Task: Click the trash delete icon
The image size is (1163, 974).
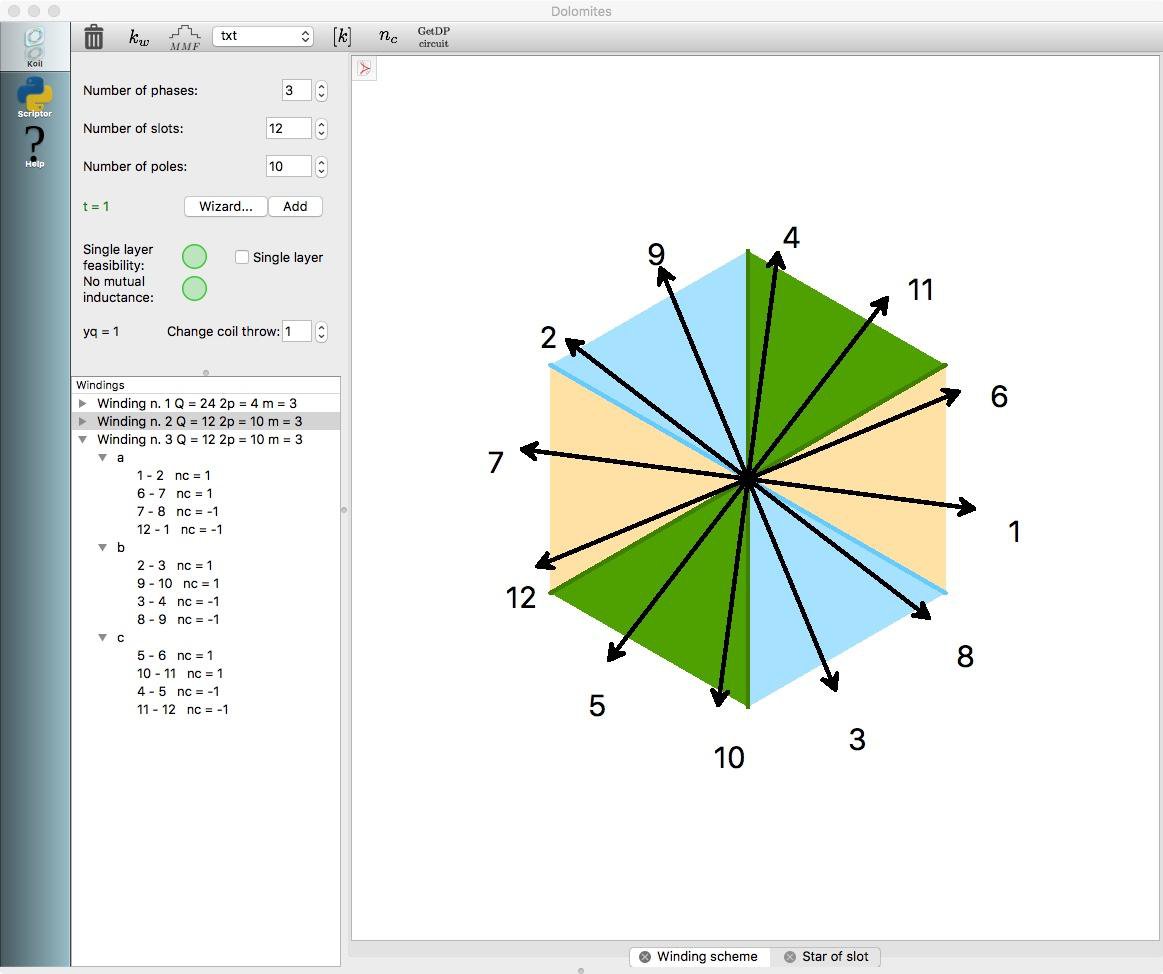Action: tap(93, 36)
